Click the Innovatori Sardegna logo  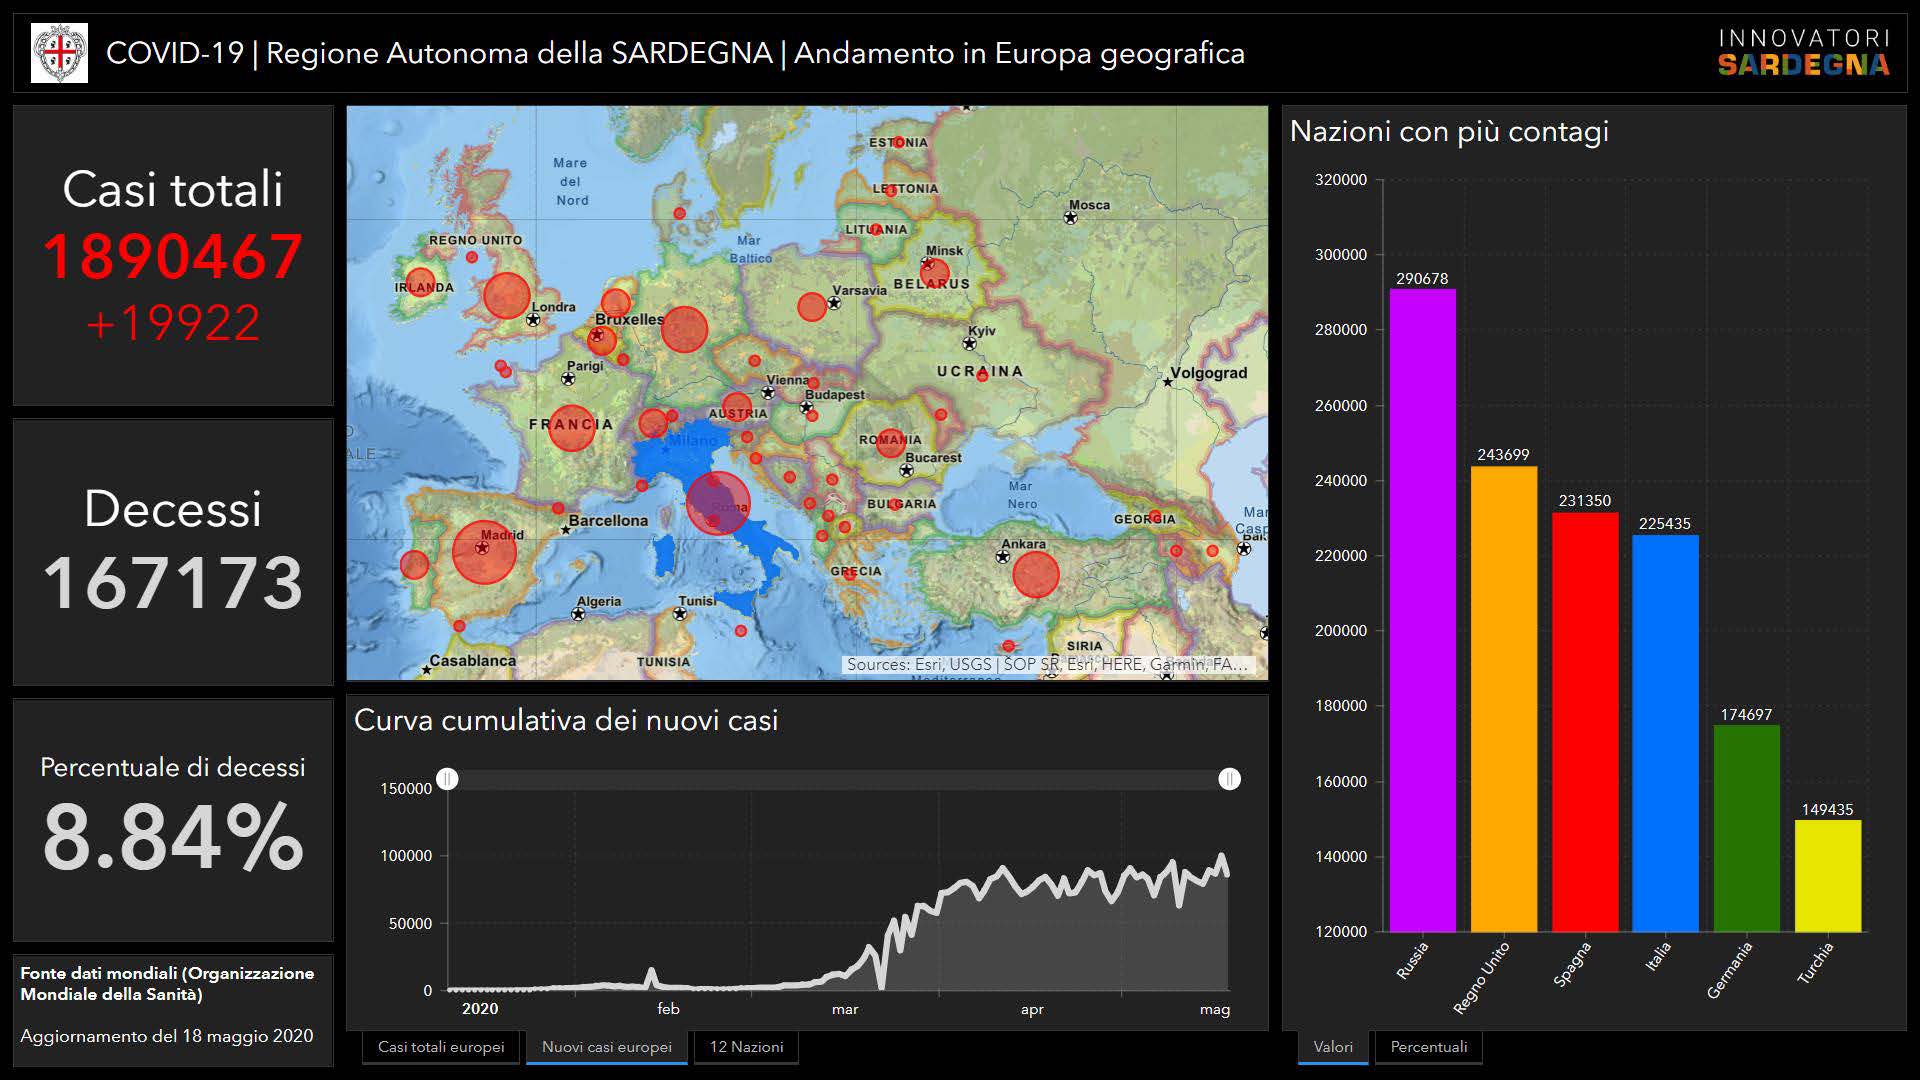tap(1803, 53)
